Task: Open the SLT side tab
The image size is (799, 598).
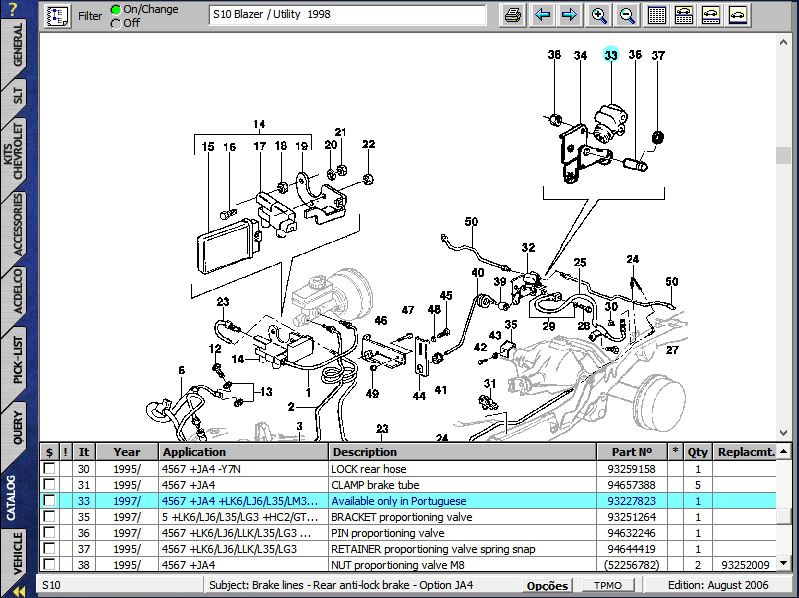Action: 18,96
